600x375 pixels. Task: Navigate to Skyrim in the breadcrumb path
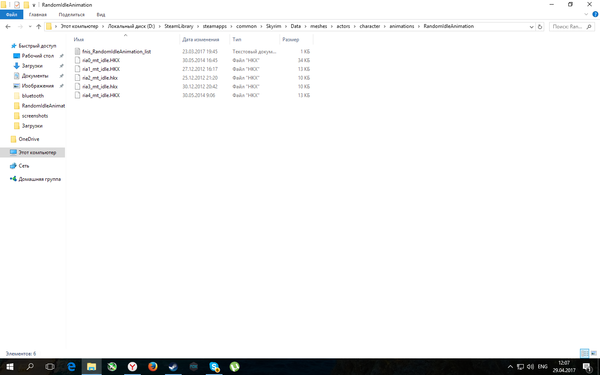coord(274,26)
